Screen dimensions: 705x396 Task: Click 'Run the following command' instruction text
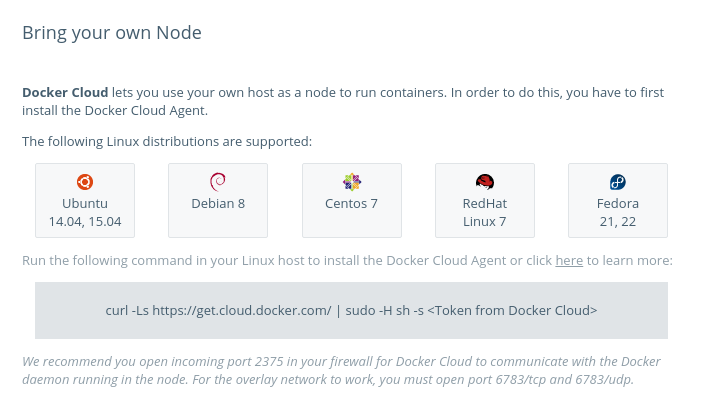coord(347,261)
